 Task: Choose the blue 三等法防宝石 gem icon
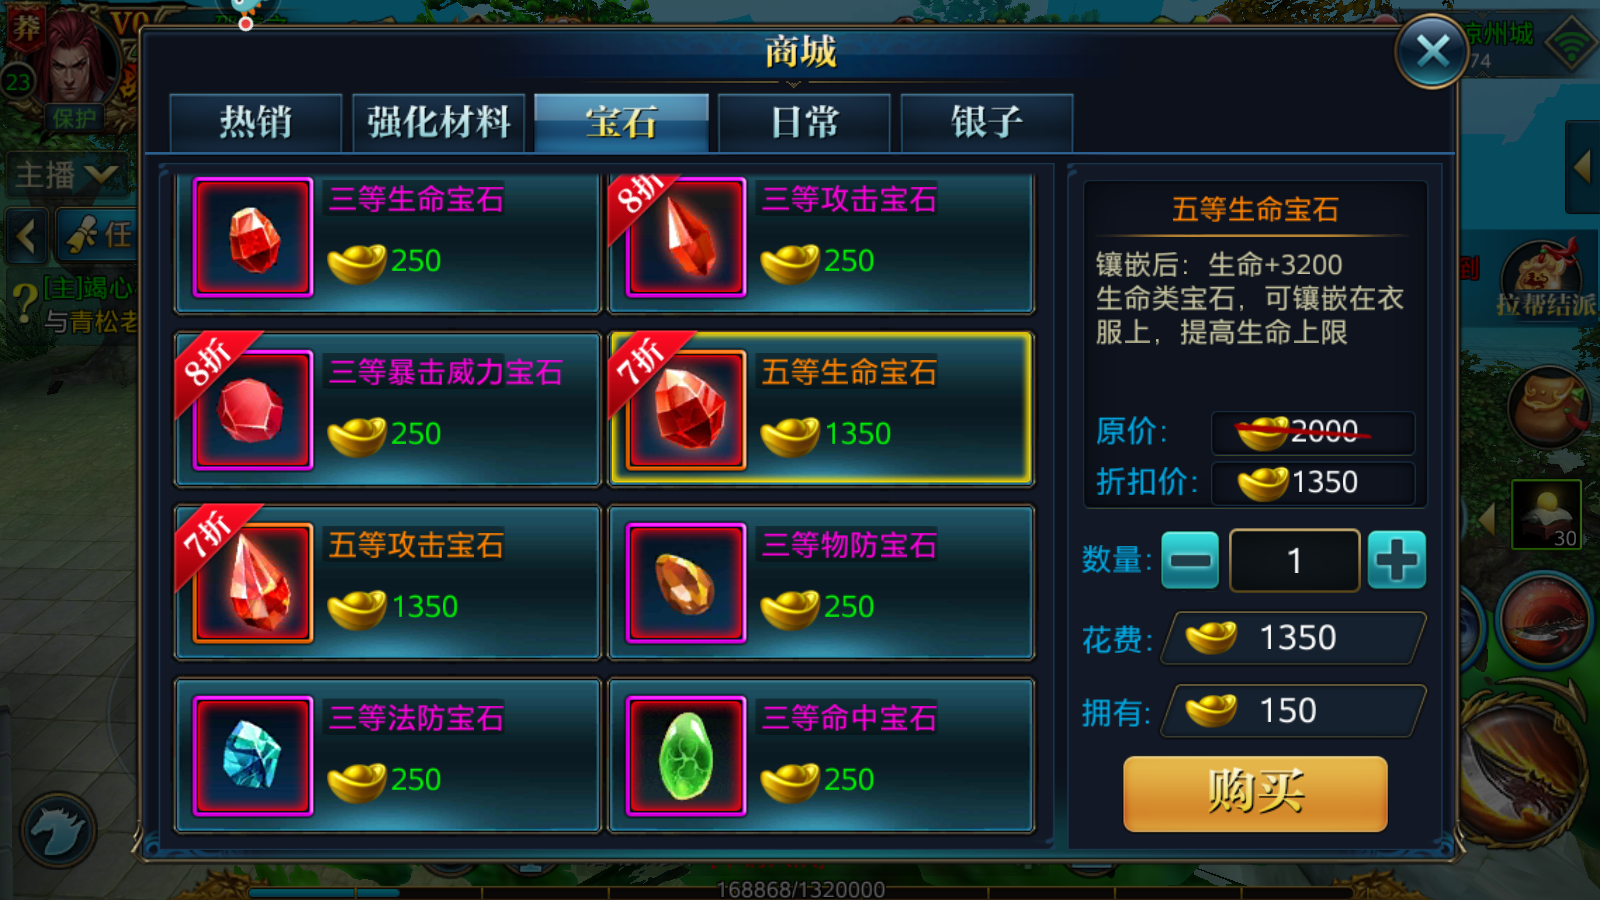[x=253, y=756]
